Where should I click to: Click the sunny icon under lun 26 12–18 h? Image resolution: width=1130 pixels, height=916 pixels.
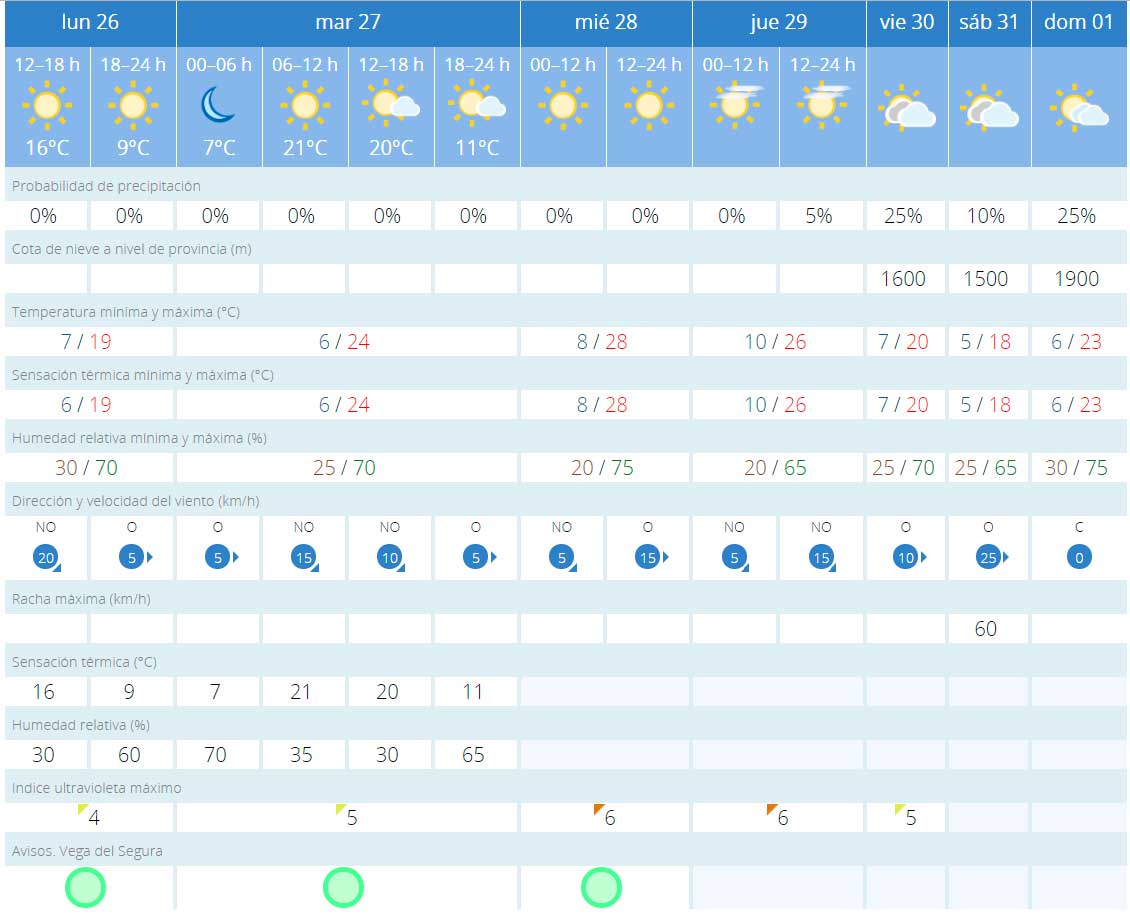[47, 104]
